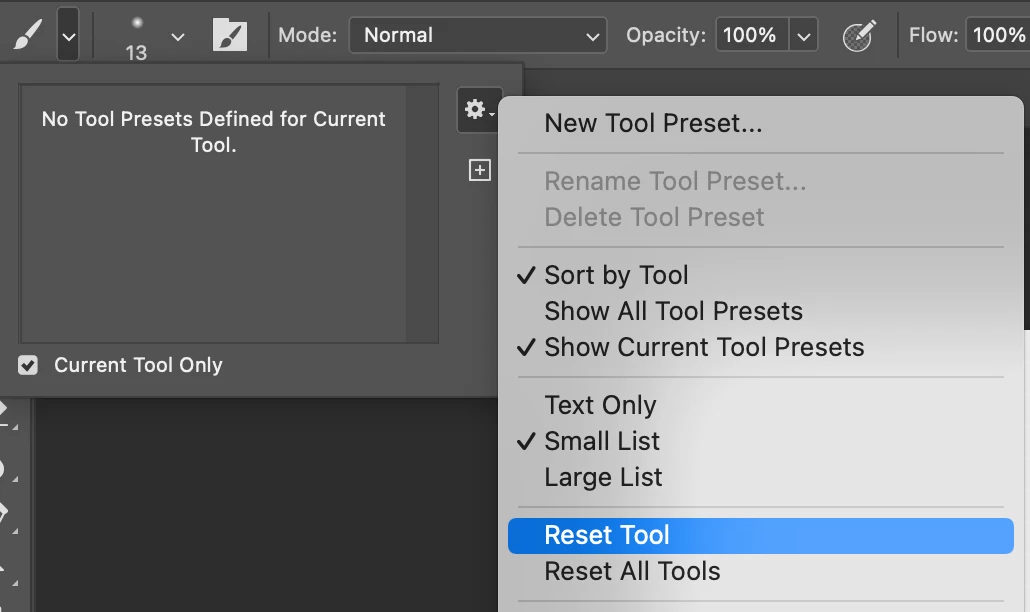Image resolution: width=1030 pixels, height=612 pixels.
Task: Expand the Opacity slider arrow
Action: point(803,36)
